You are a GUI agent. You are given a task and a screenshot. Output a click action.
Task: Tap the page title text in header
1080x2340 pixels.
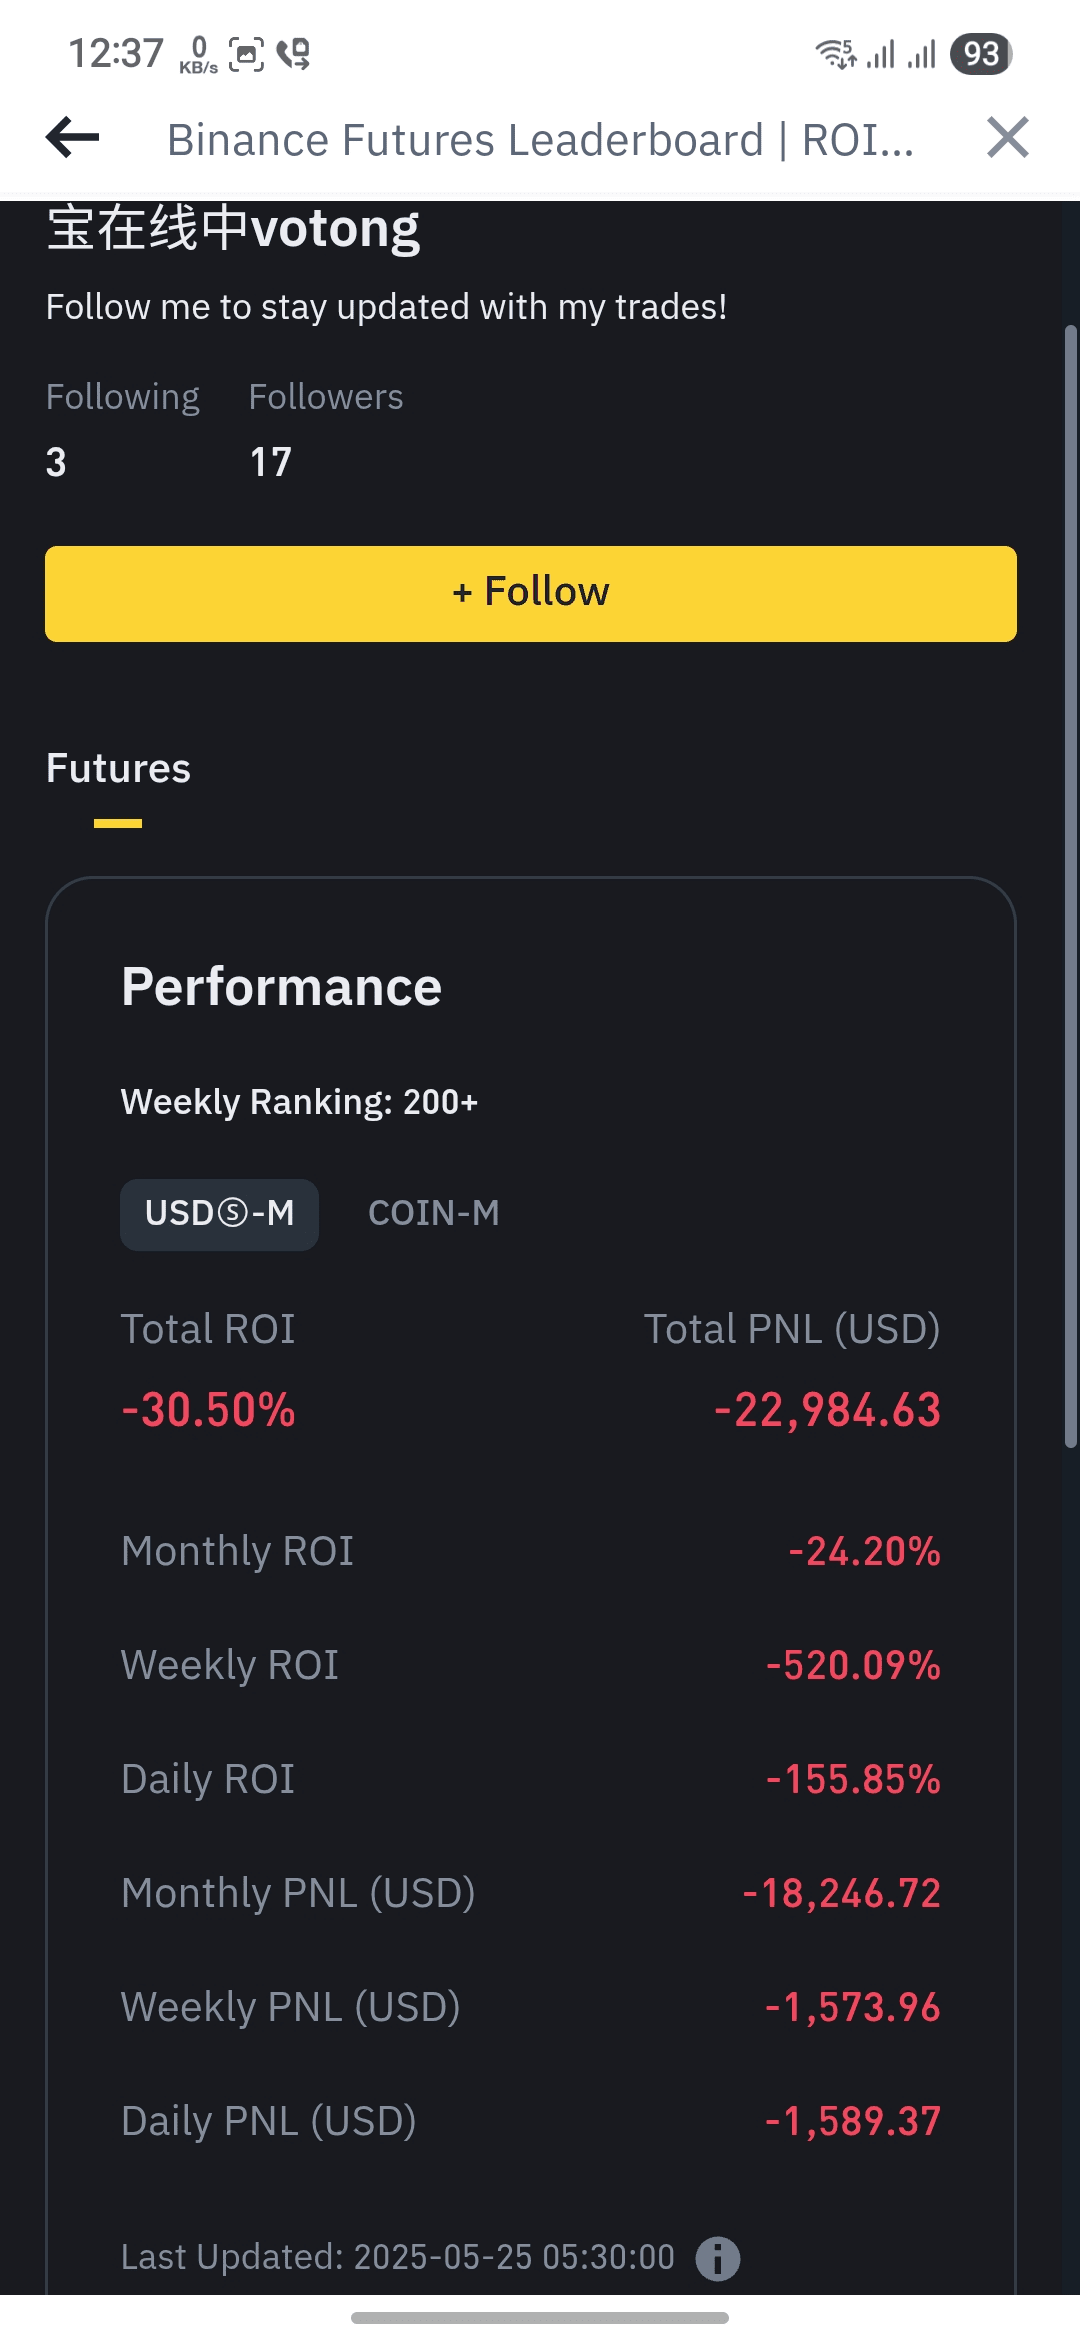[540, 140]
